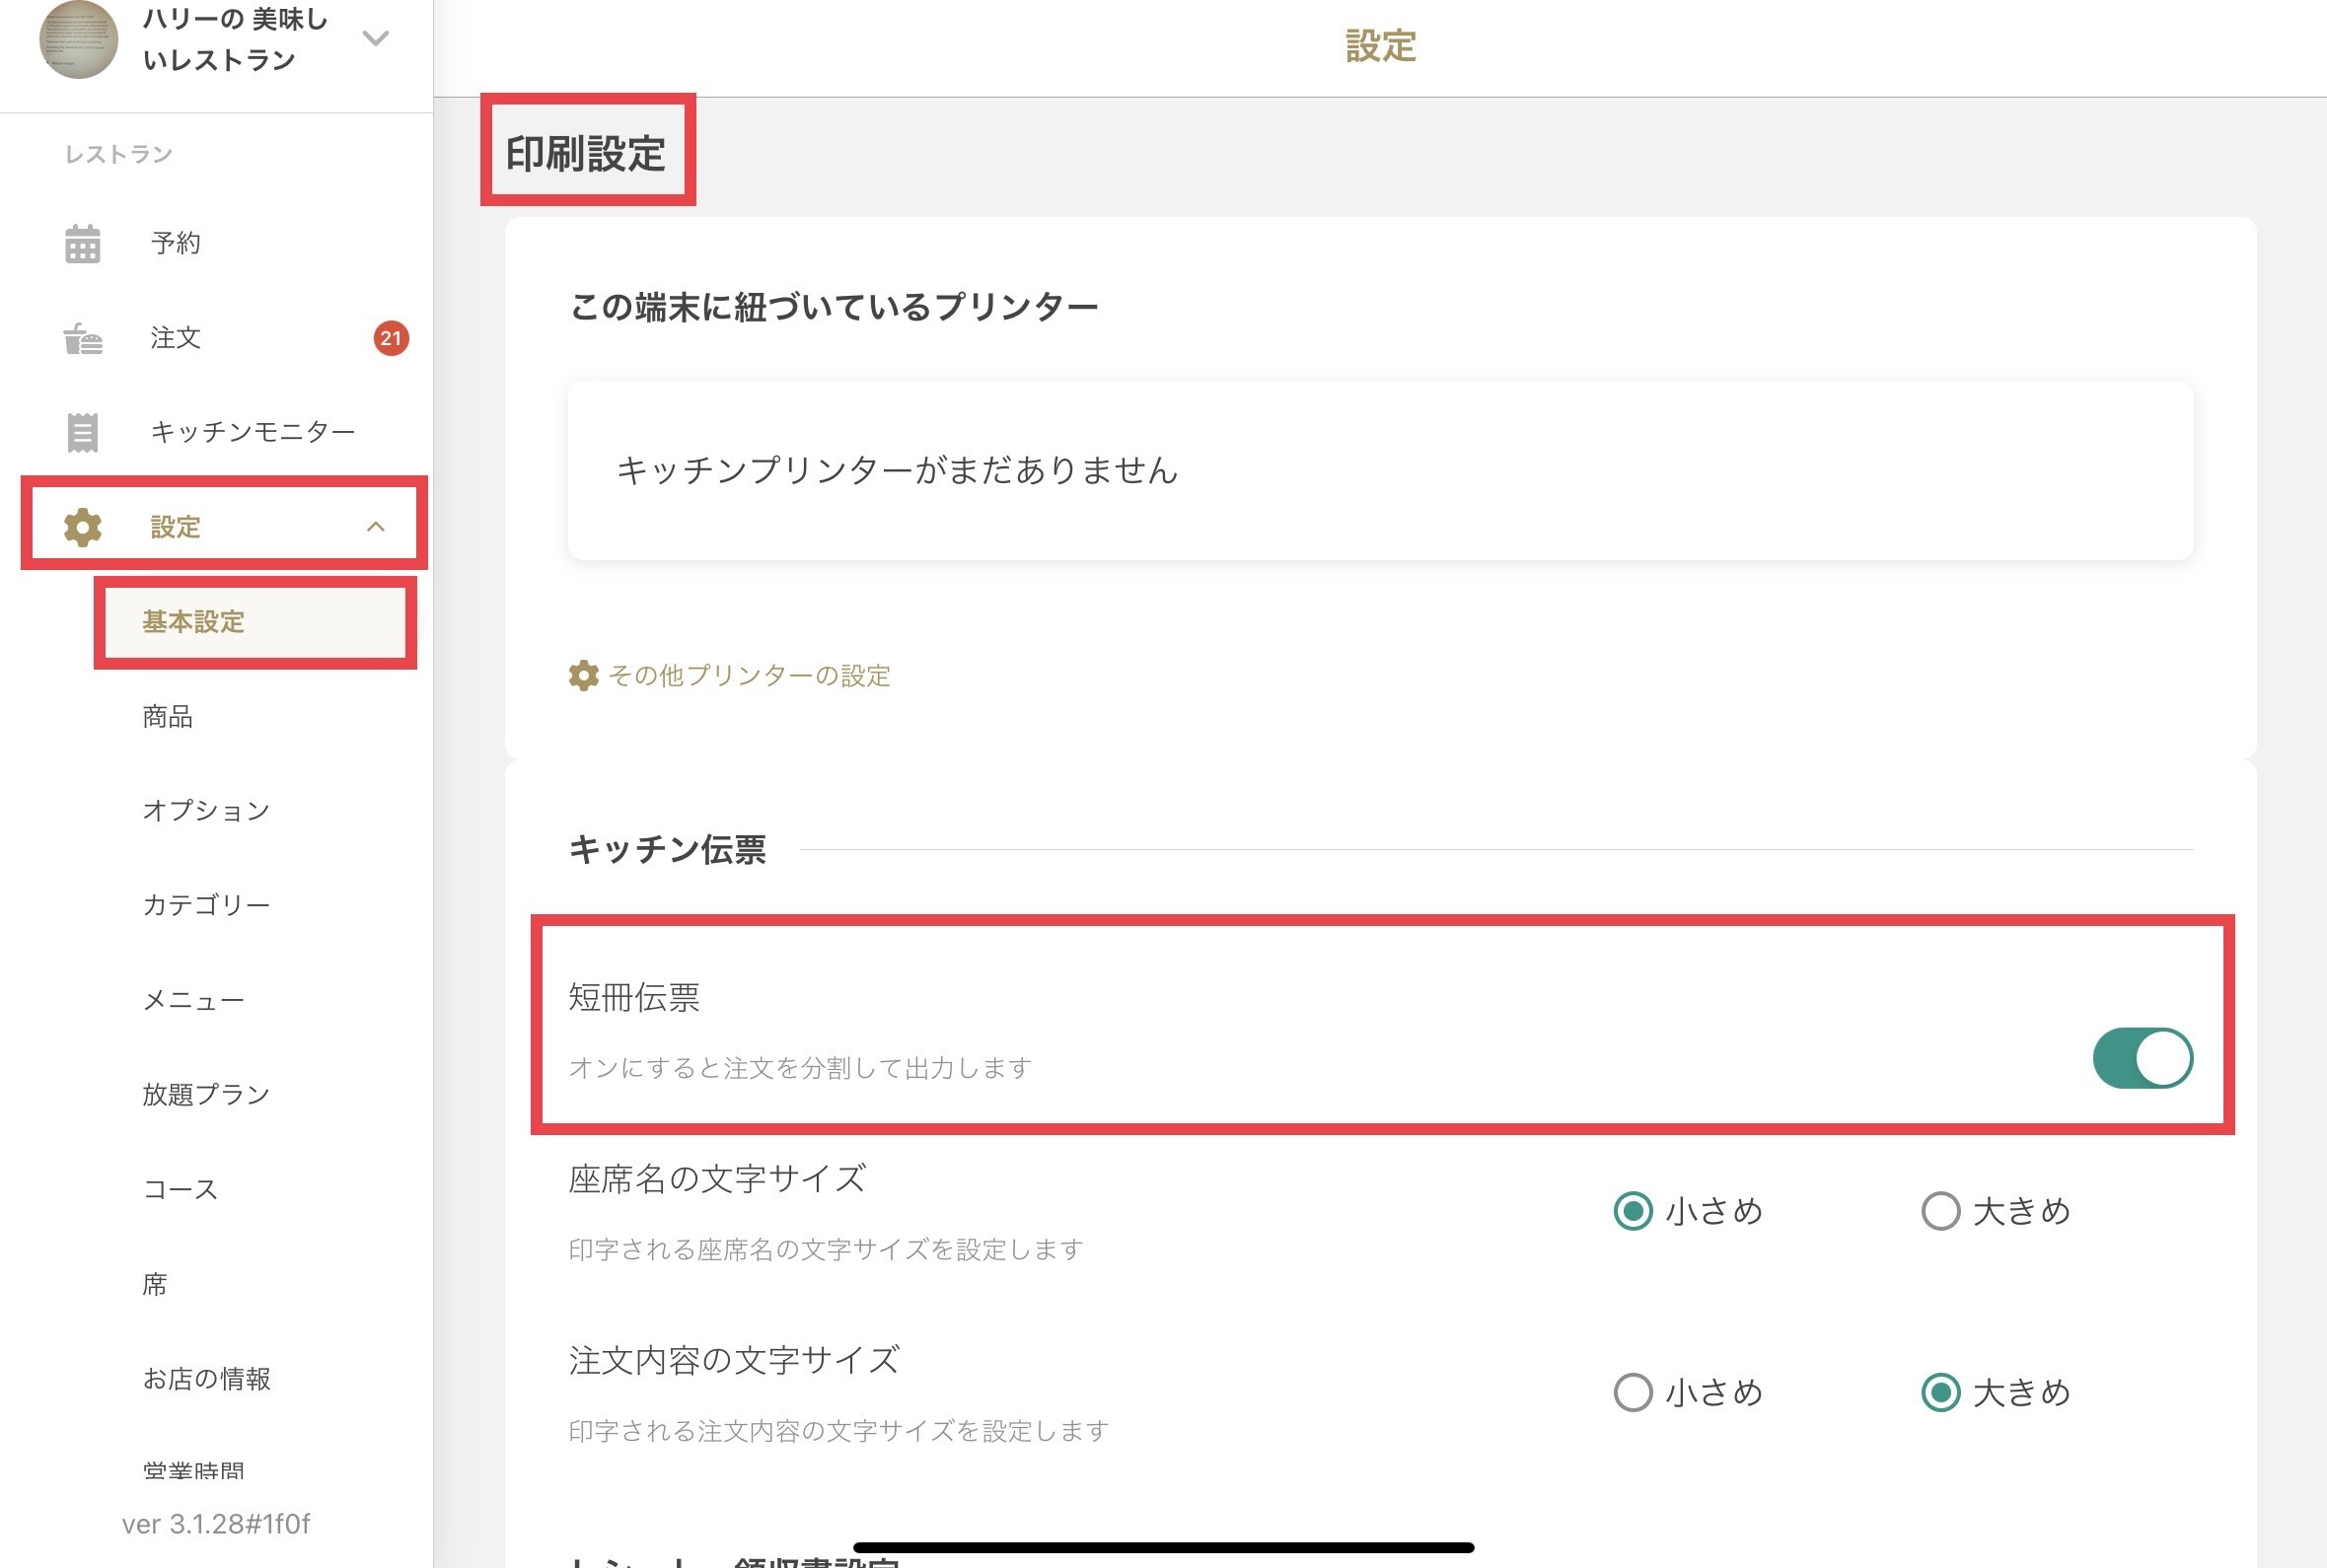Image resolution: width=2327 pixels, height=1568 pixels.
Task: Click the restaurant profile avatar
Action: pyautogui.click(x=78, y=40)
